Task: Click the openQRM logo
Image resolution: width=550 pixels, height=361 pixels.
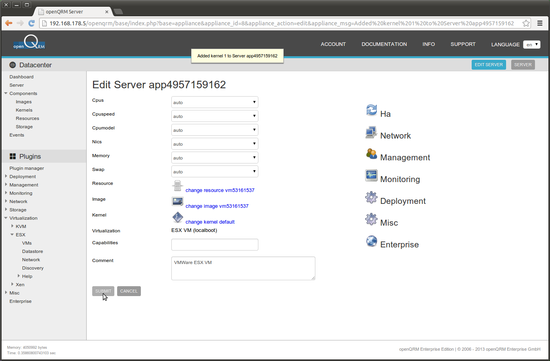Action: coord(29,42)
